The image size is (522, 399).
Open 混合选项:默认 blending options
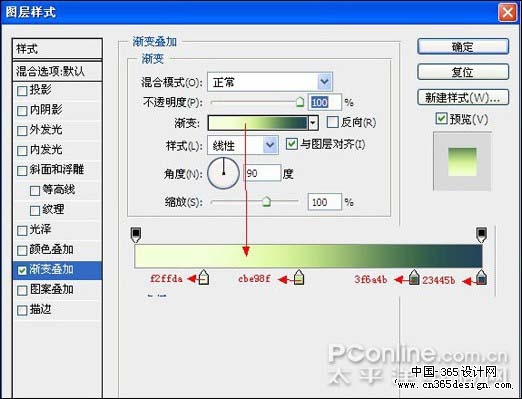tap(57, 71)
